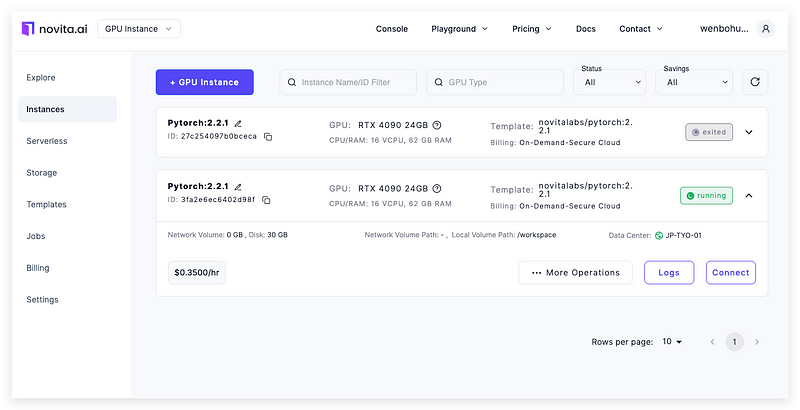Viewport: 800px width, 410px height.
Task: Open the Pricing menu
Action: pyautogui.click(x=532, y=29)
